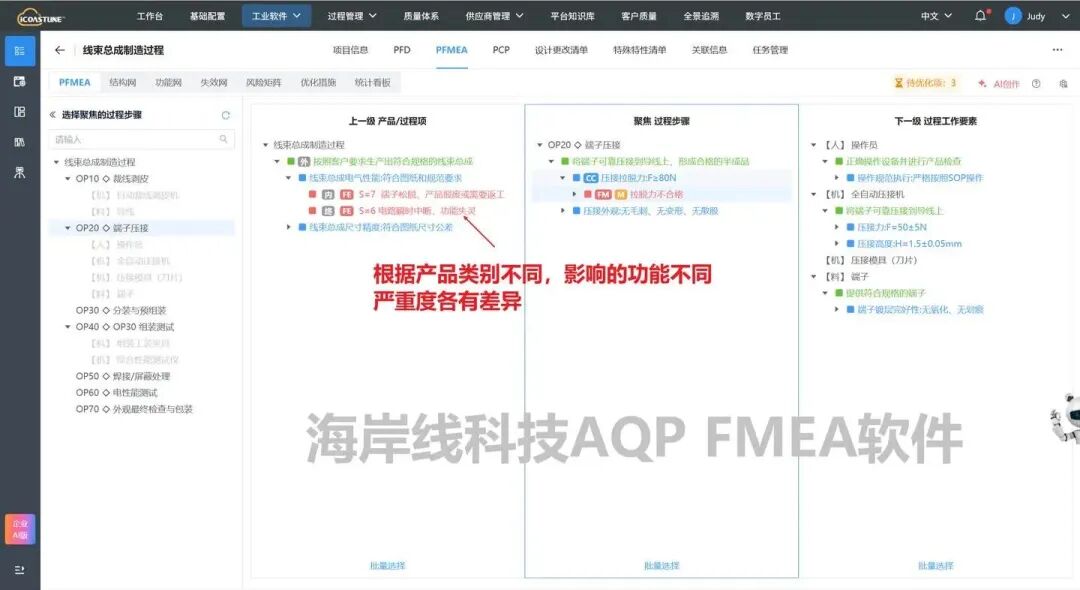Expand the sidebar using the bottom menu icon
The image size is (1080, 590).
tap(20, 570)
